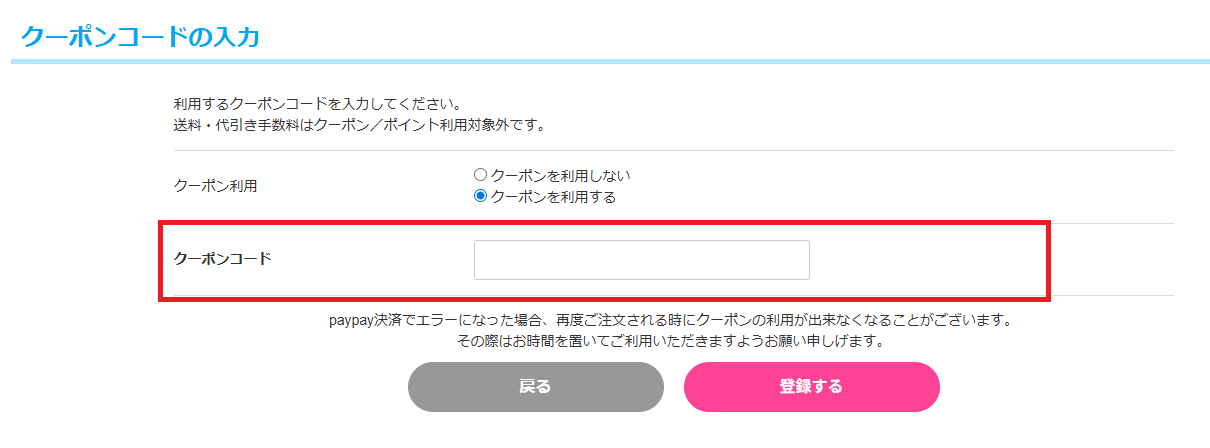Click the "クーポンコードの入力" page heading

coord(140,37)
